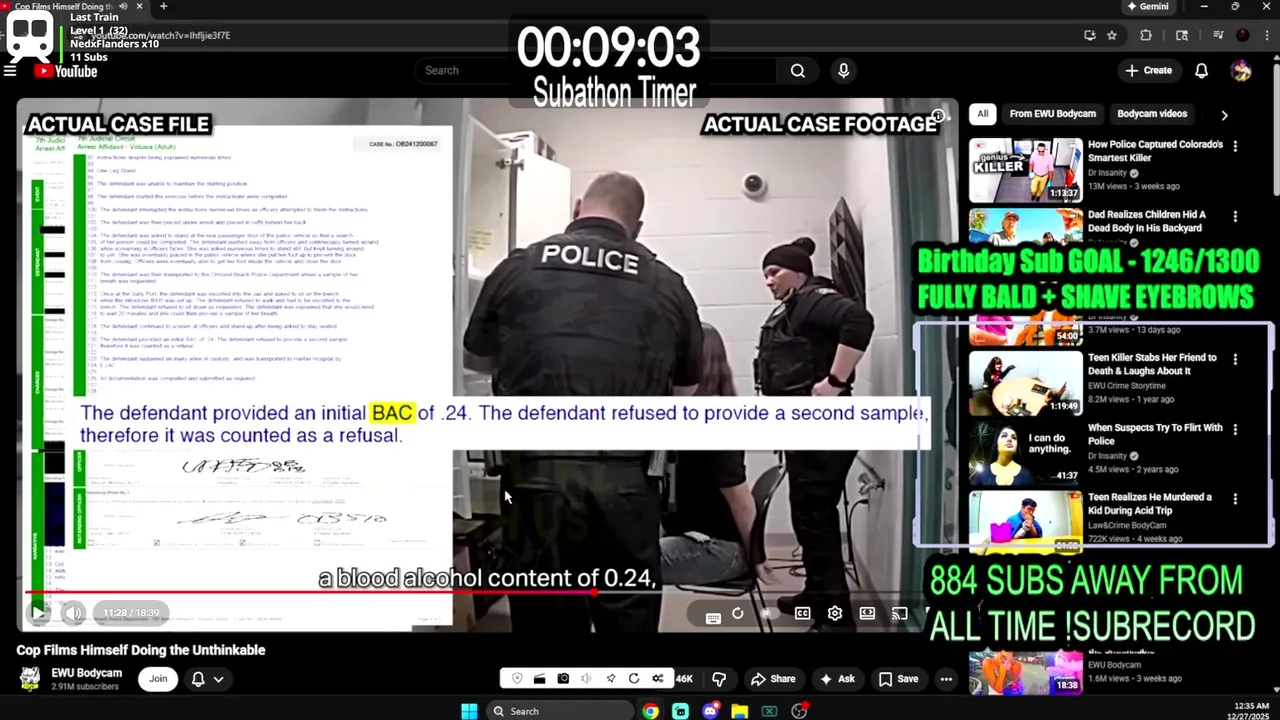Mute the video with the speaker icon
The width and height of the screenshot is (1280, 720).
(73, 613)
